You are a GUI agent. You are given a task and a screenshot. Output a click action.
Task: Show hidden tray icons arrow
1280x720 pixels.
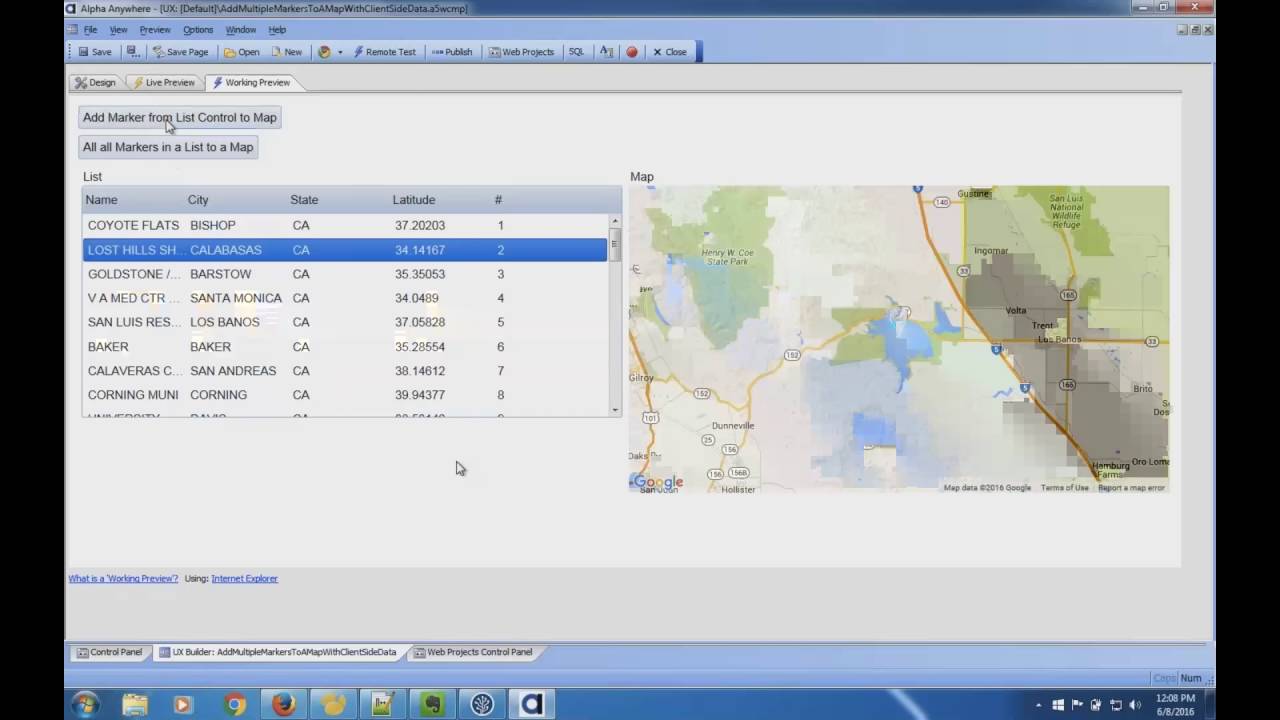[x=1038, y=705]
